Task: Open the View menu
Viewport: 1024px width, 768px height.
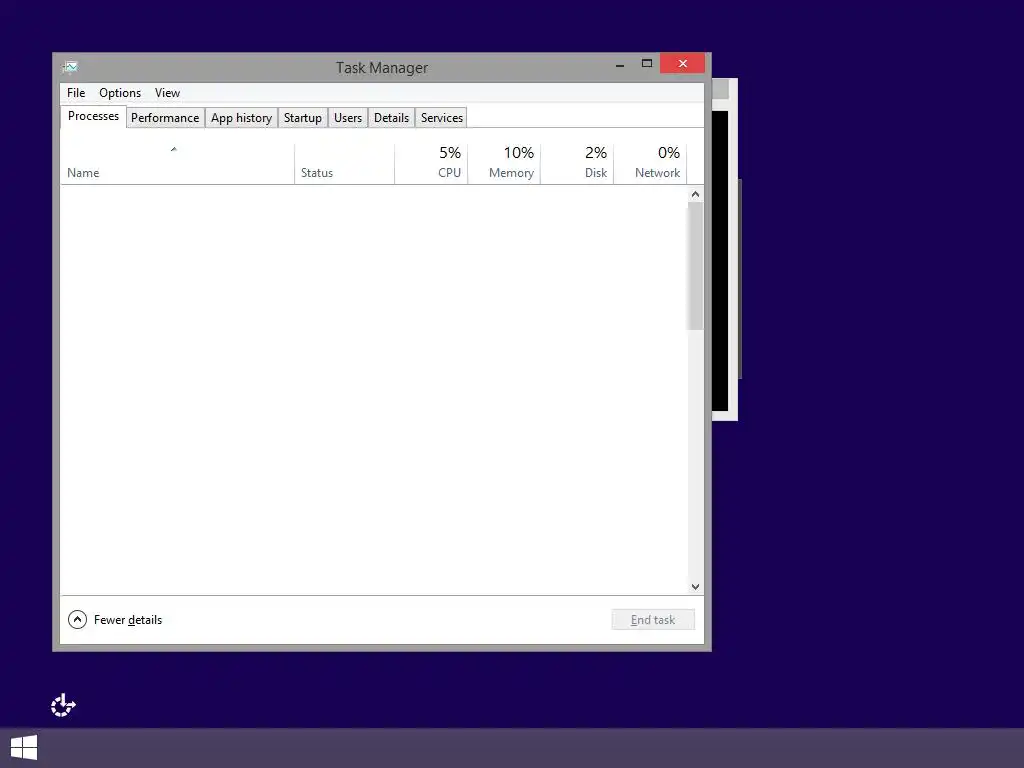Action: tap(167, 93)
